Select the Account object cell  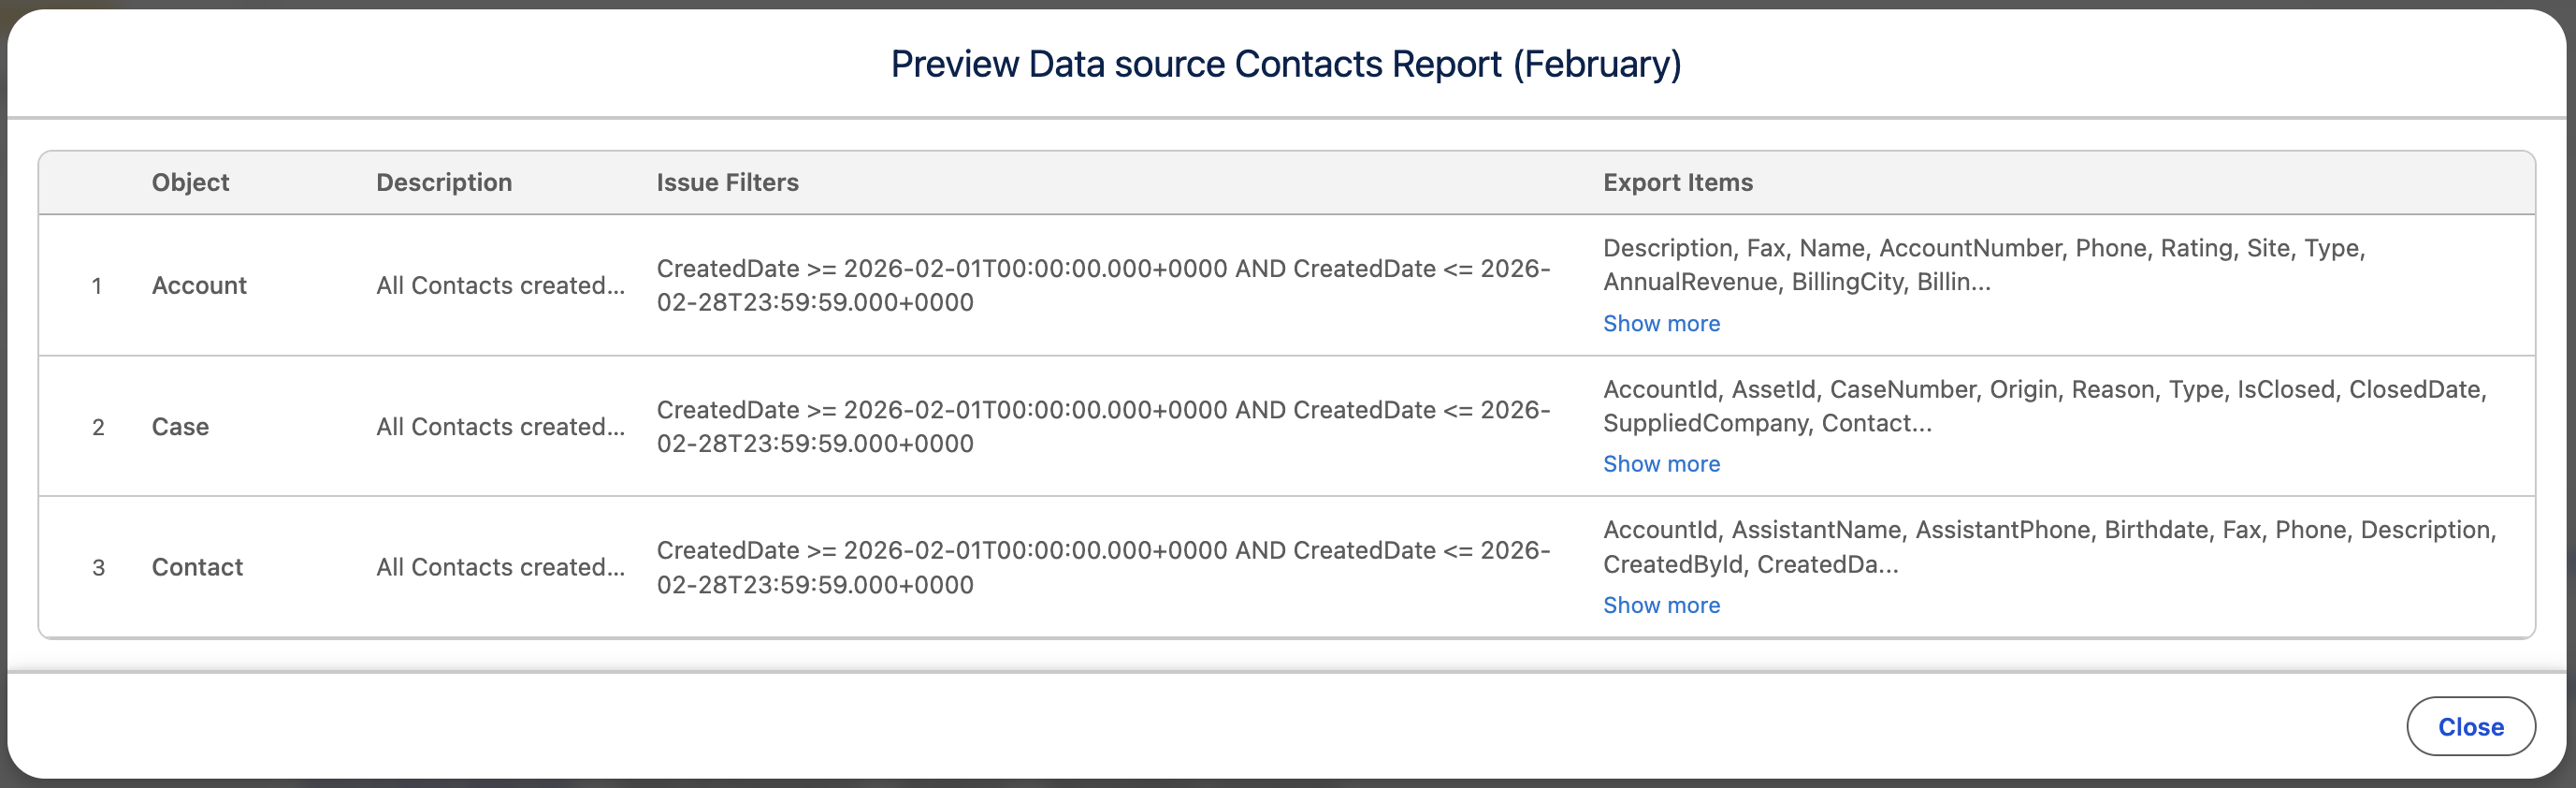(x=199, y=285)
